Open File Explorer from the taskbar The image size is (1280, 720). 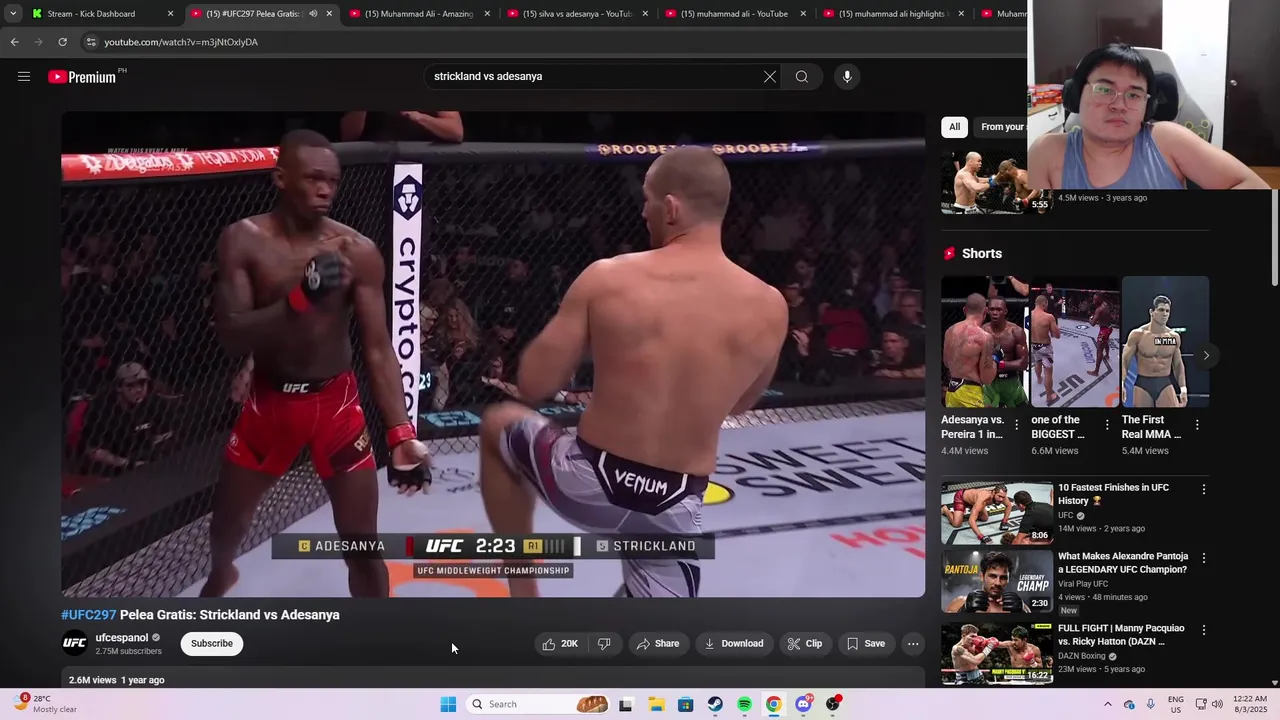(656, 704)
